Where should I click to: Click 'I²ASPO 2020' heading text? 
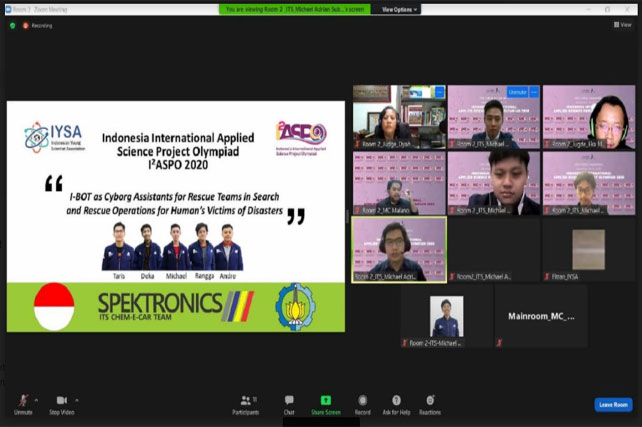178,165
